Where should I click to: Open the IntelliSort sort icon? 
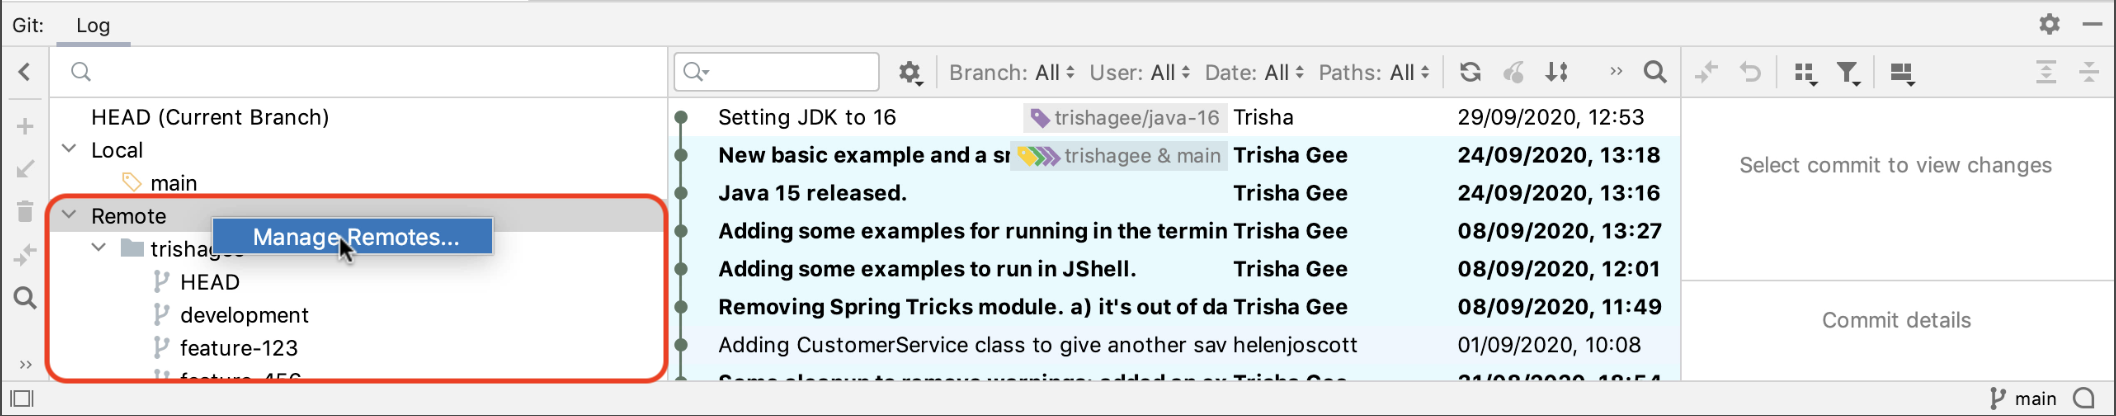pos(1557,72)
